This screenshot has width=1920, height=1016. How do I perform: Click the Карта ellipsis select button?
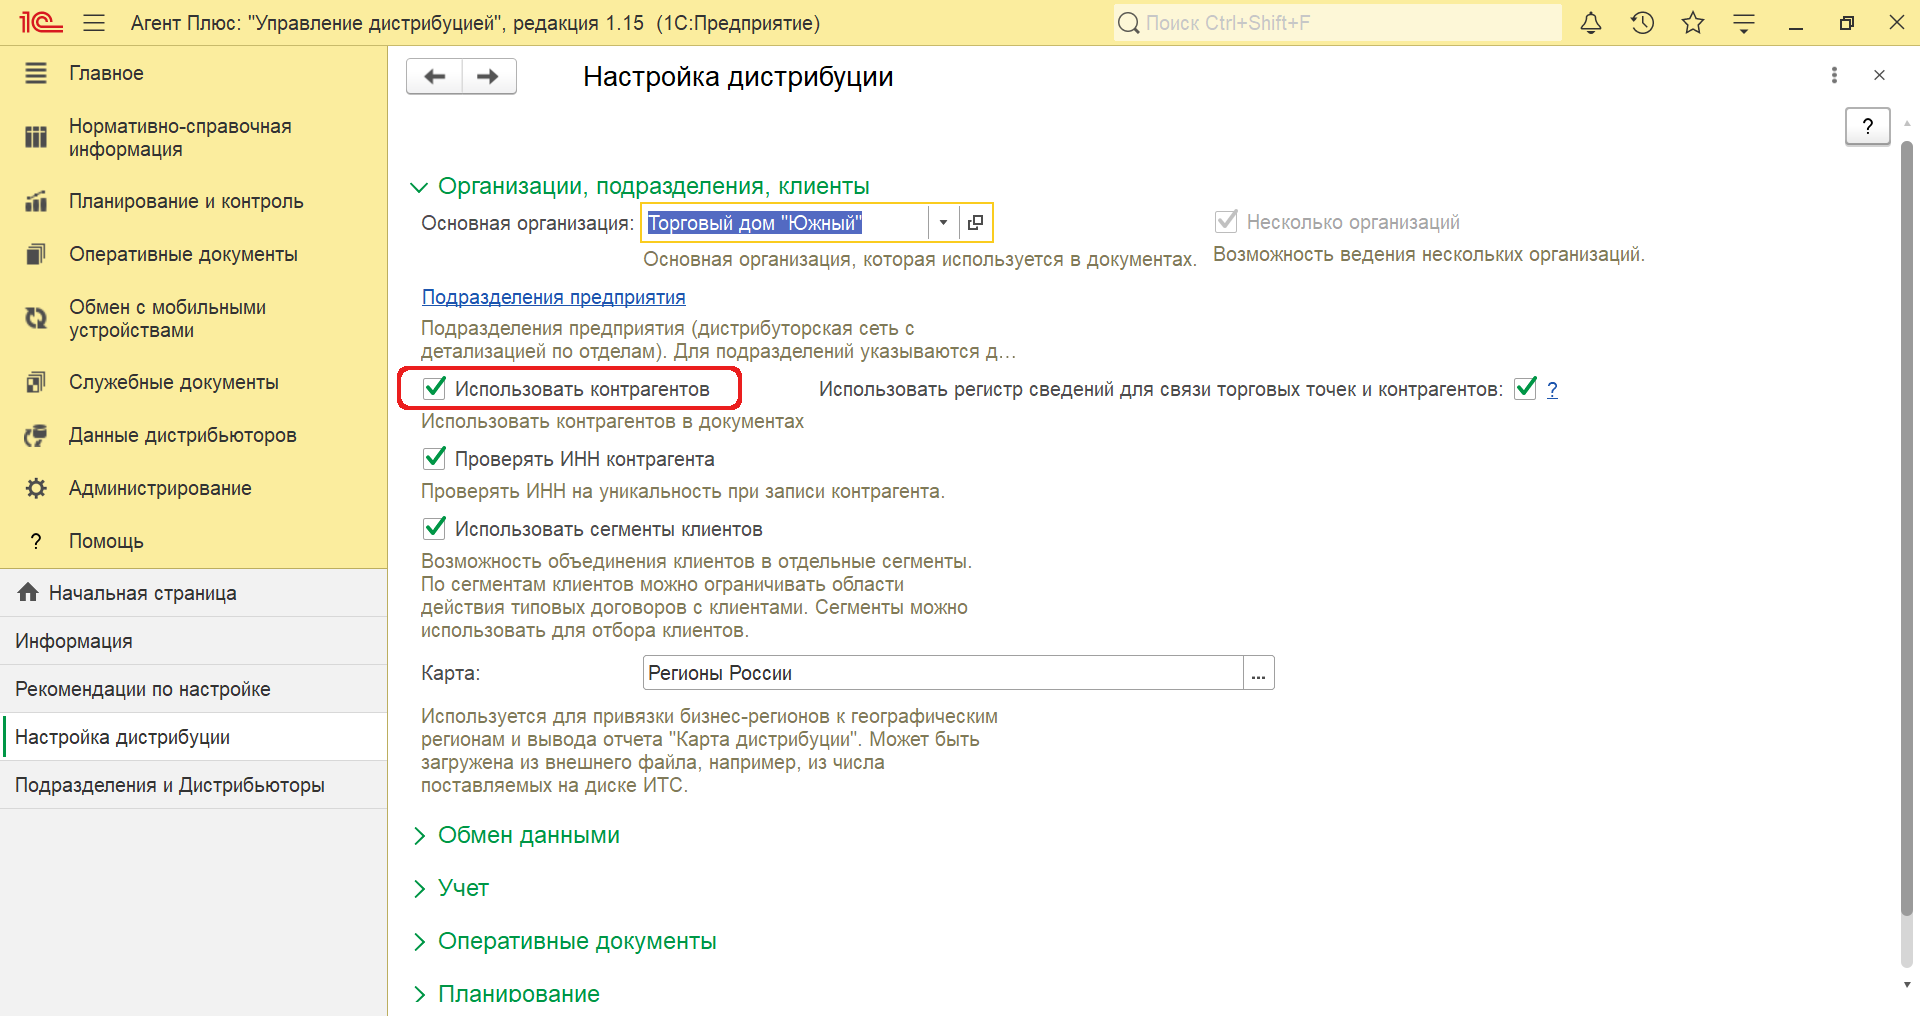tap(1258, 673)
